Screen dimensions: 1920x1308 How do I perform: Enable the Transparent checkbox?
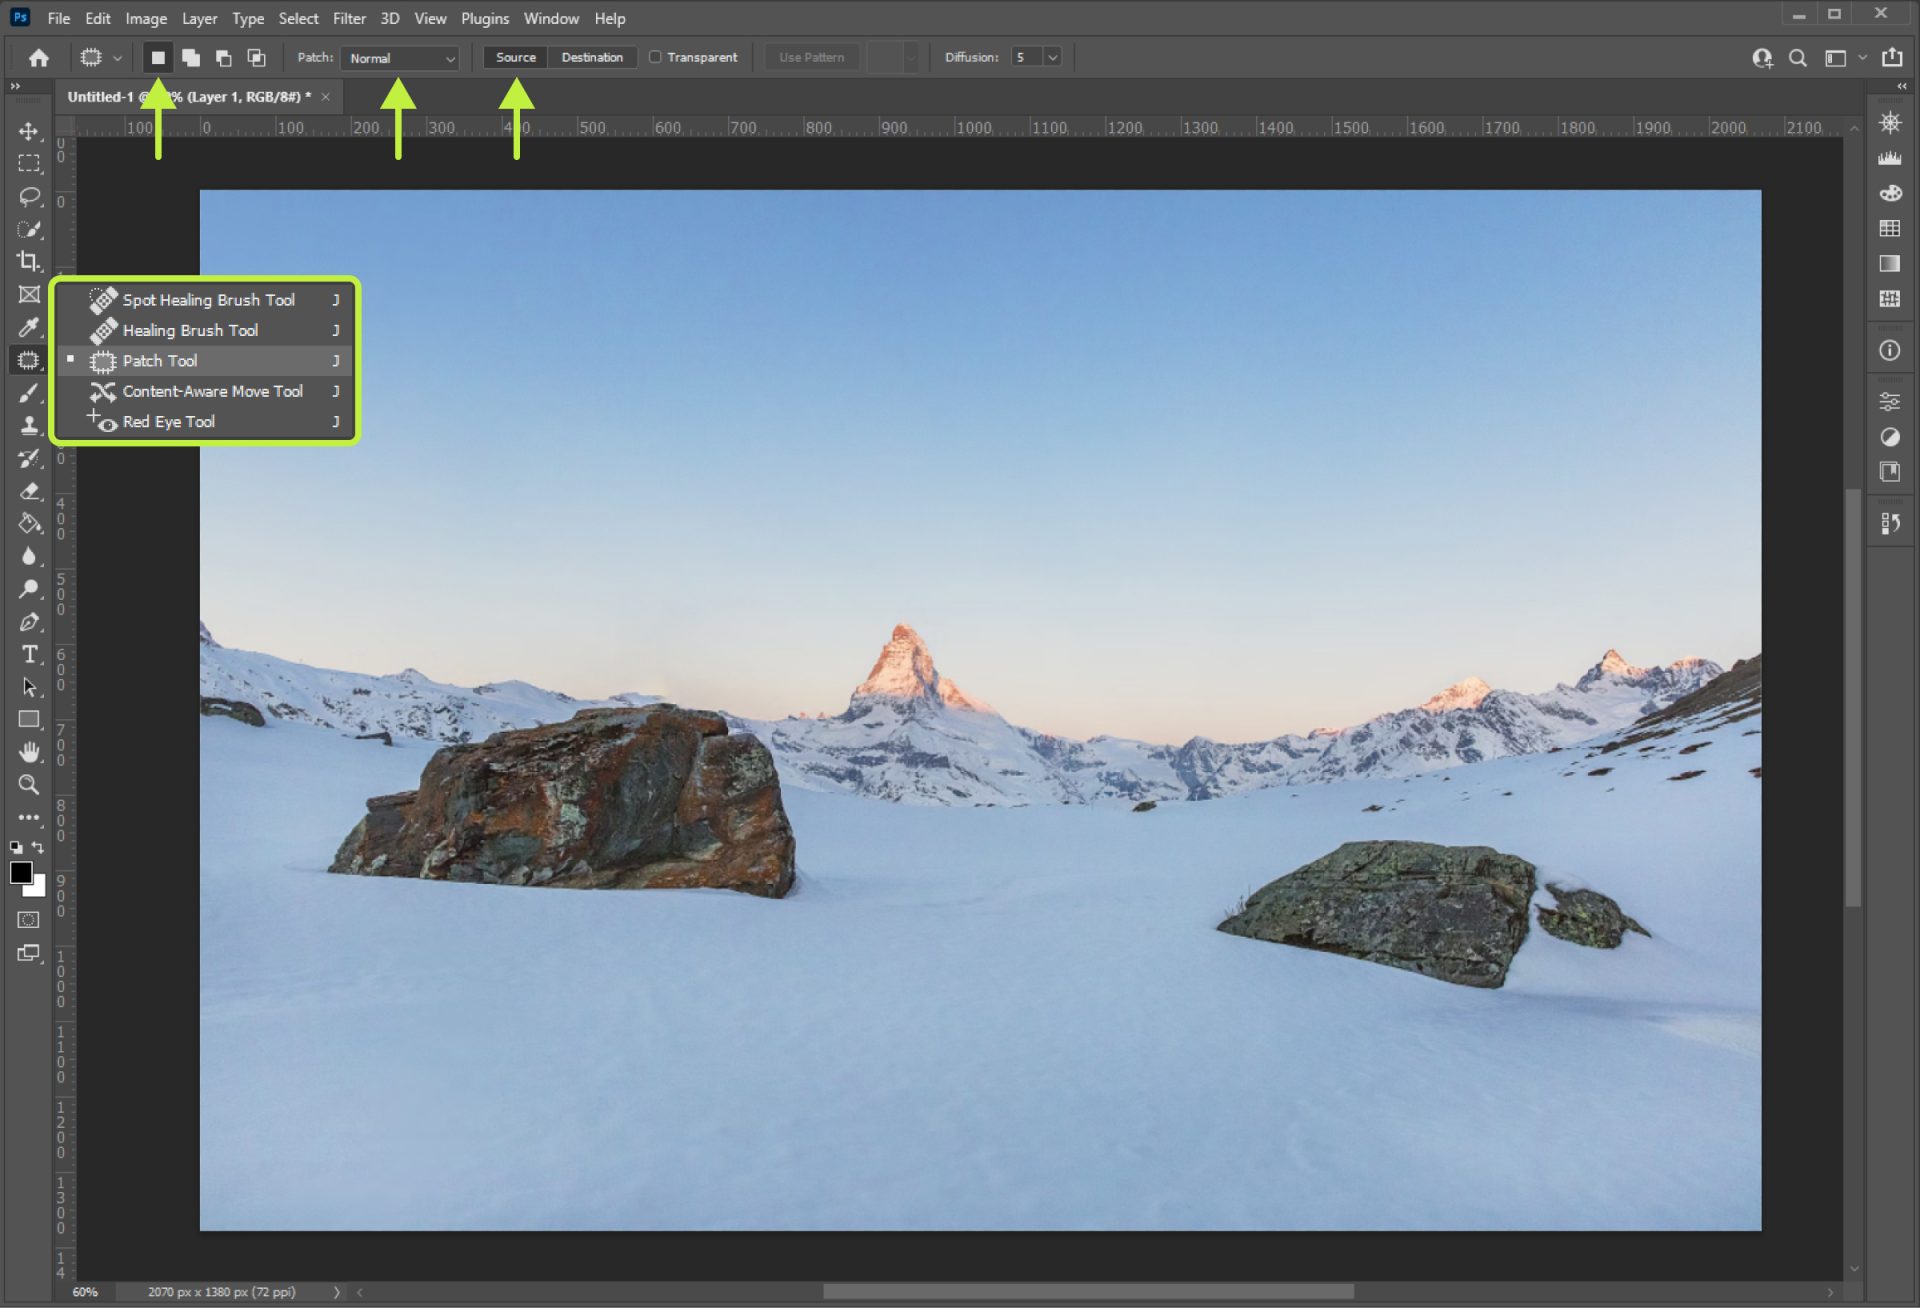pyautogui.click(x=655, y=57)
